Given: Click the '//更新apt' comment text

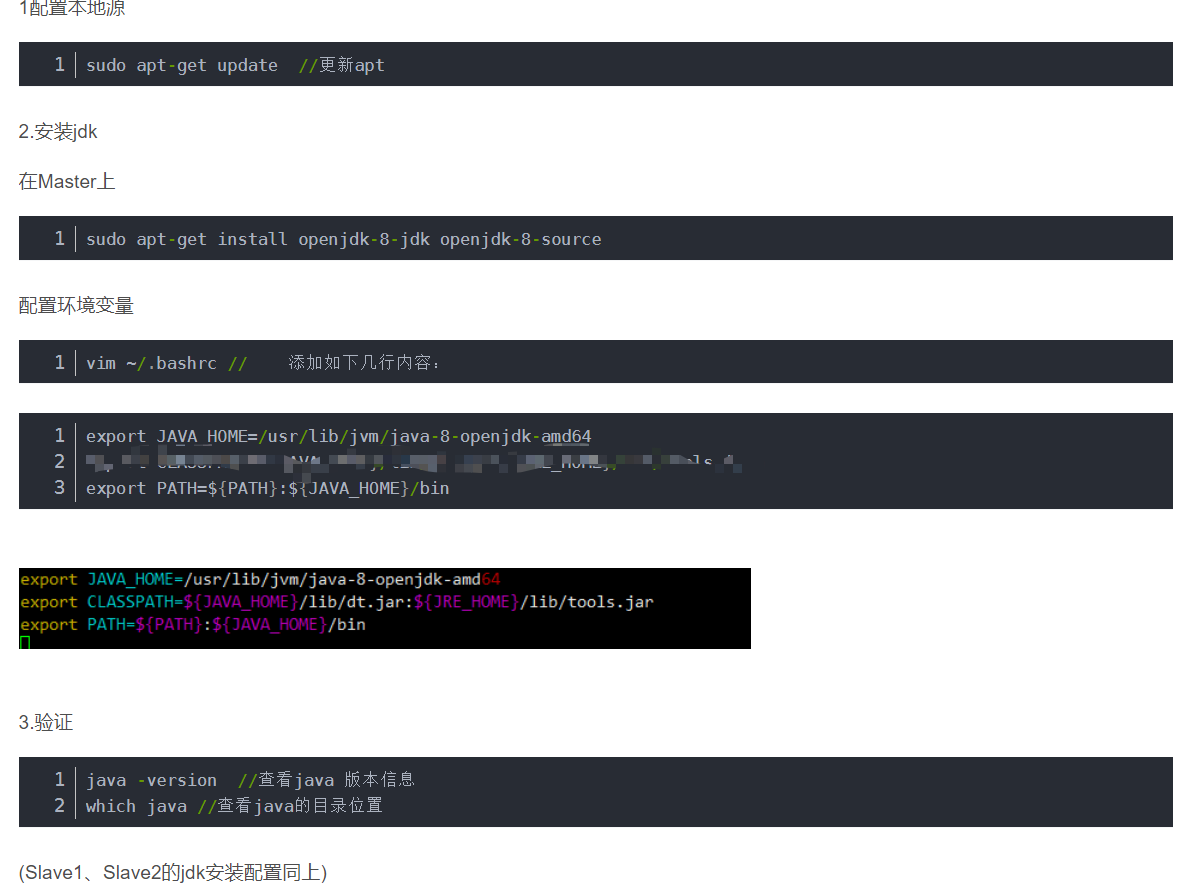Looking at the screenshot, I should [342, 66].
